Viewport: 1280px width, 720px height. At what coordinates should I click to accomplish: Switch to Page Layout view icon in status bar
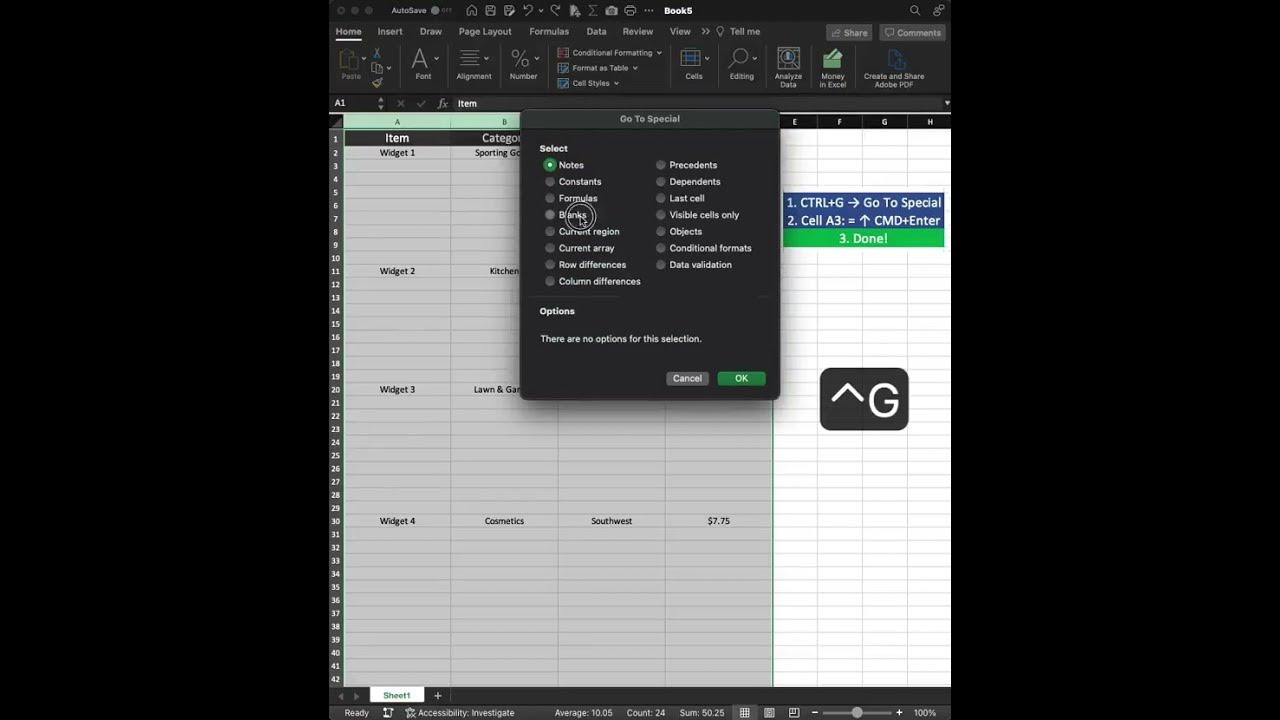(770, 712)
